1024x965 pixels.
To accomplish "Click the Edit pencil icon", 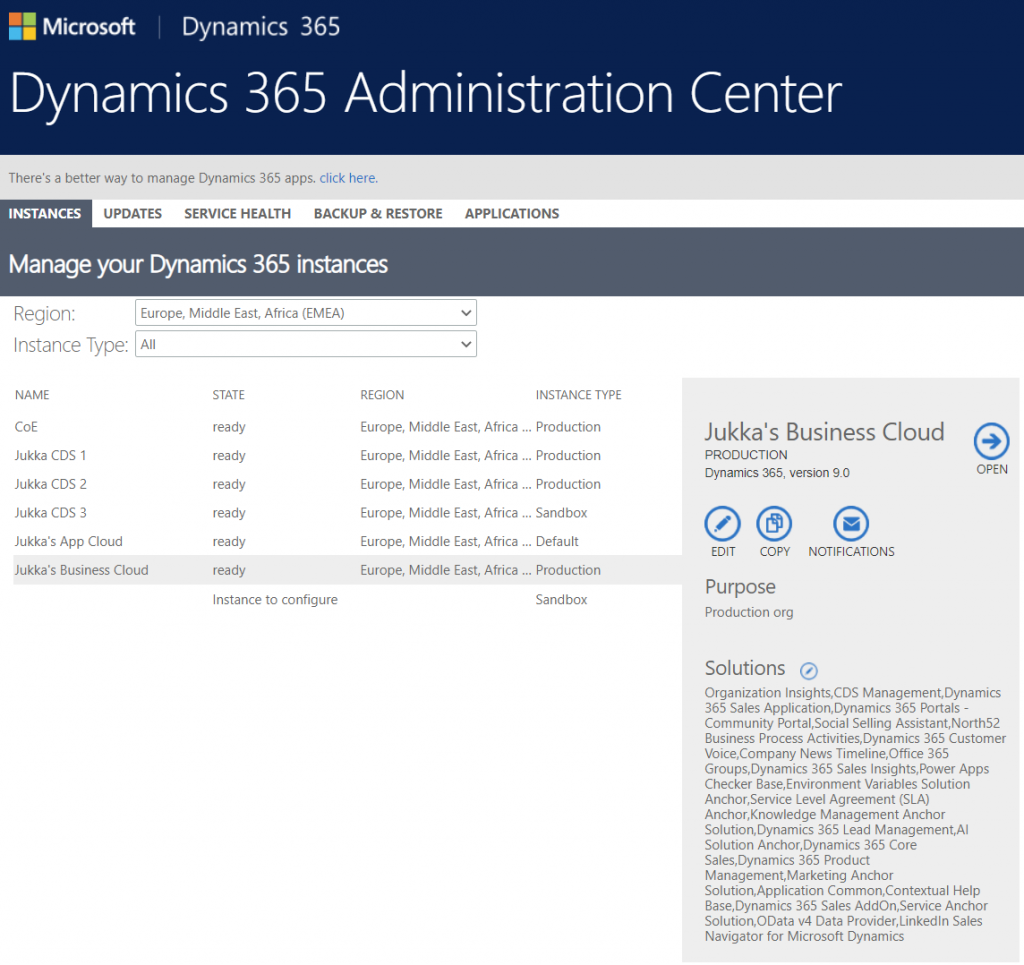I will pos(722,524).
